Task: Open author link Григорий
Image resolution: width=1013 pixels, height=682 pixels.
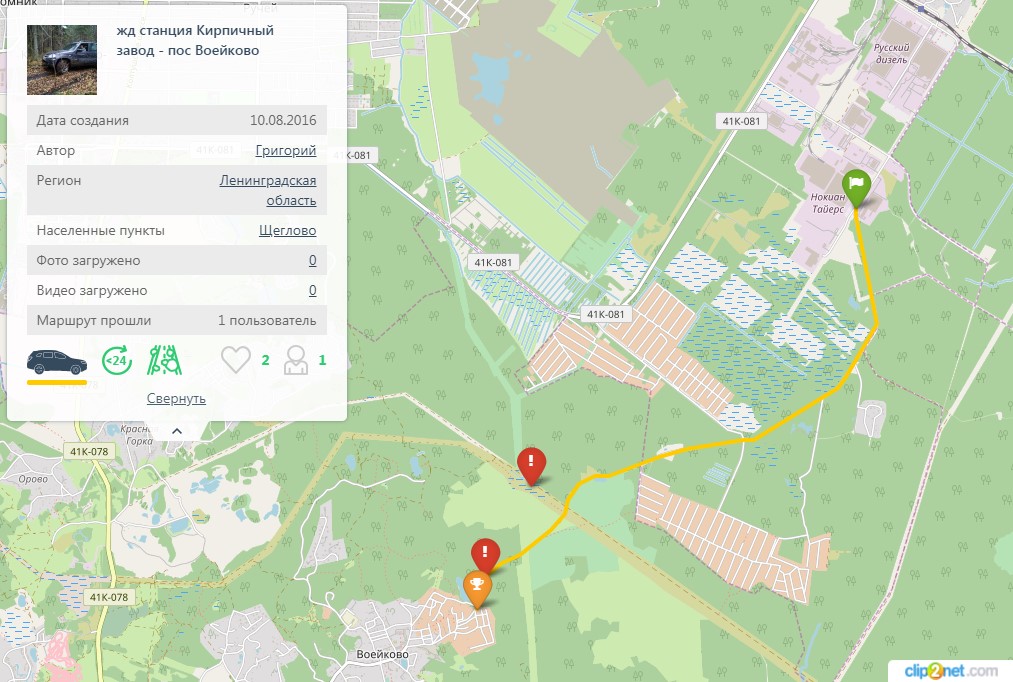Action: click(x=286, y=150)
